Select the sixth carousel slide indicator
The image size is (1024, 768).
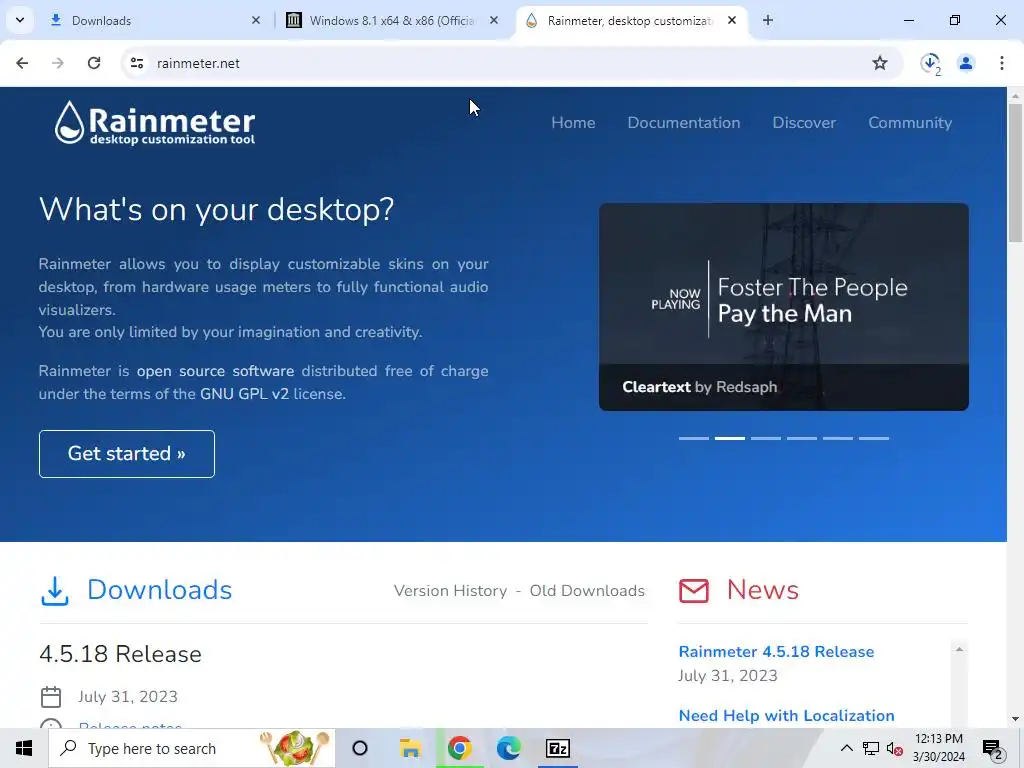click(874, 438)
